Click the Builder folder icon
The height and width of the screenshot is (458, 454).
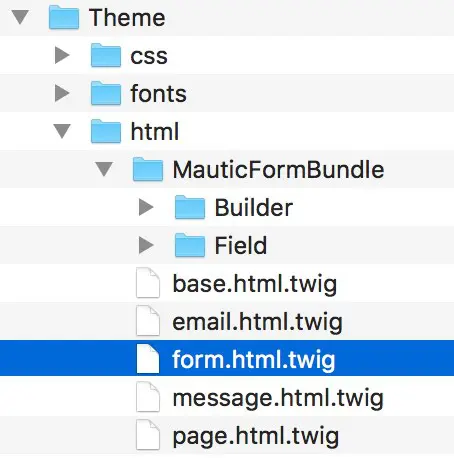coord(190,207)
